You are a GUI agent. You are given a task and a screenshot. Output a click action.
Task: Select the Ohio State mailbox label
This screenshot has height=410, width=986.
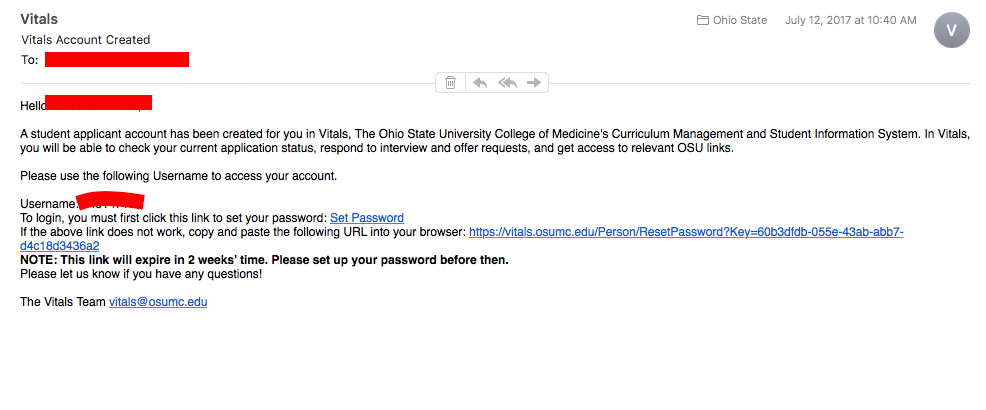pyautogui.click(x=740, y=20)
